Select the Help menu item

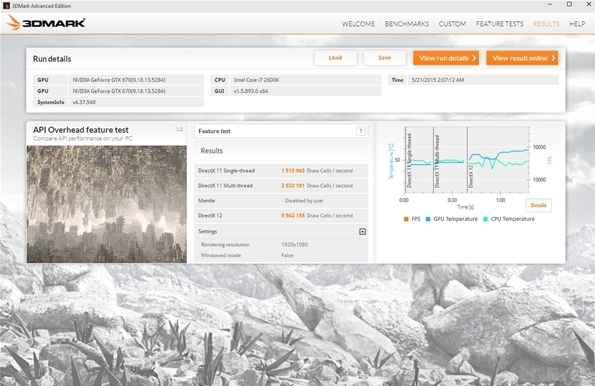point(577,24)
